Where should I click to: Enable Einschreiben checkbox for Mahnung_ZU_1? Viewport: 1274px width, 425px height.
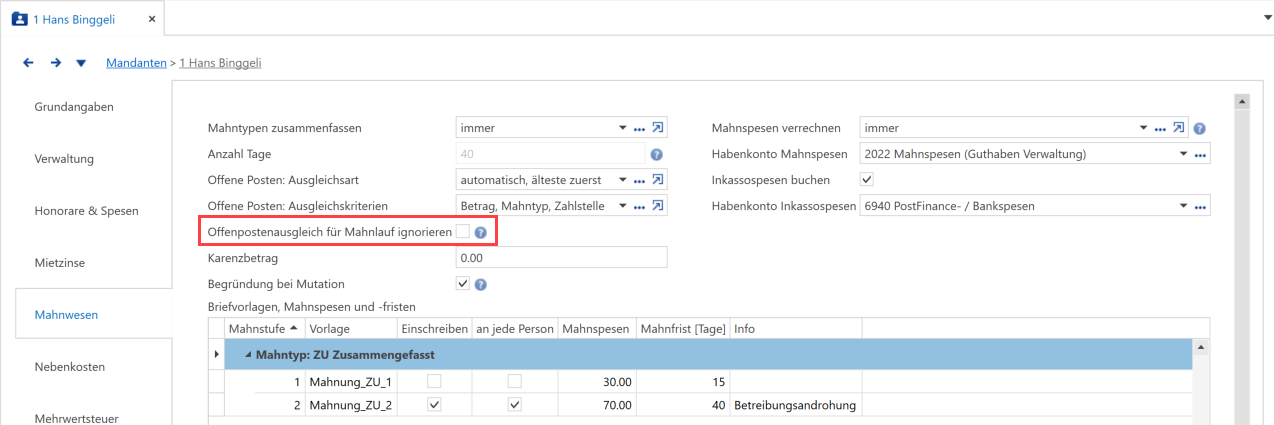click(434, 382)
